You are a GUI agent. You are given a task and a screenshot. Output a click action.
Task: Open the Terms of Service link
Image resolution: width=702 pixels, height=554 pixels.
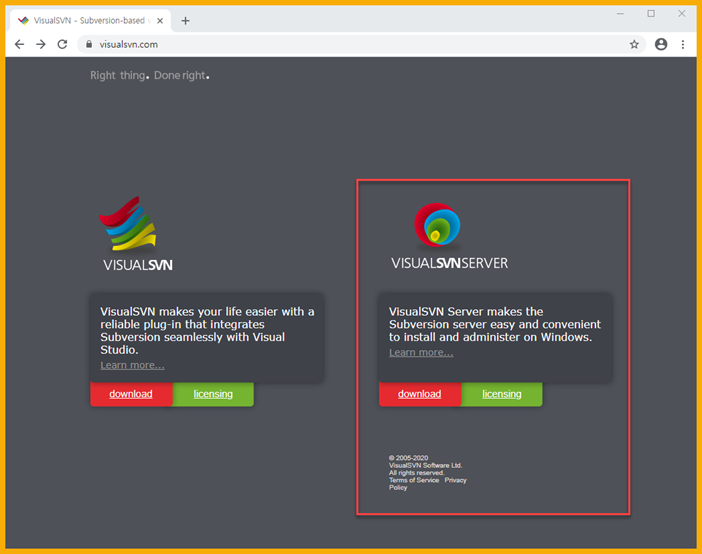[x=414, y=480]
